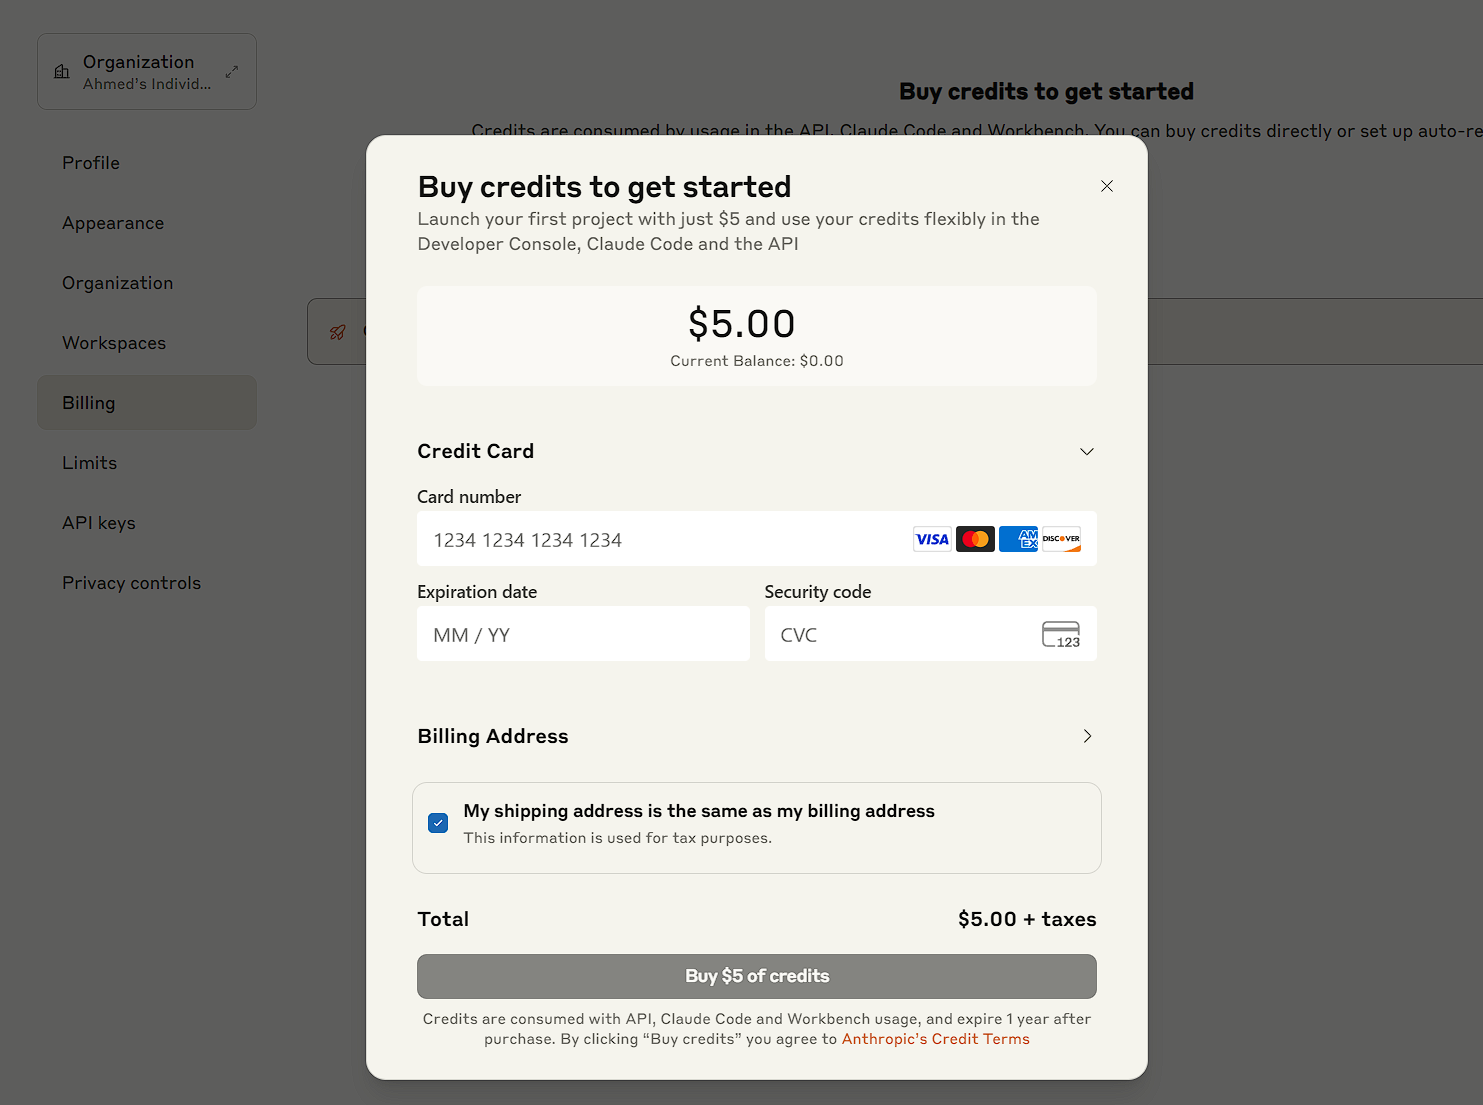The height and width of the screenshot is (1105, 1483).
Task: Select Workspaces in the sidebar
Action: [x=114, y=343]
